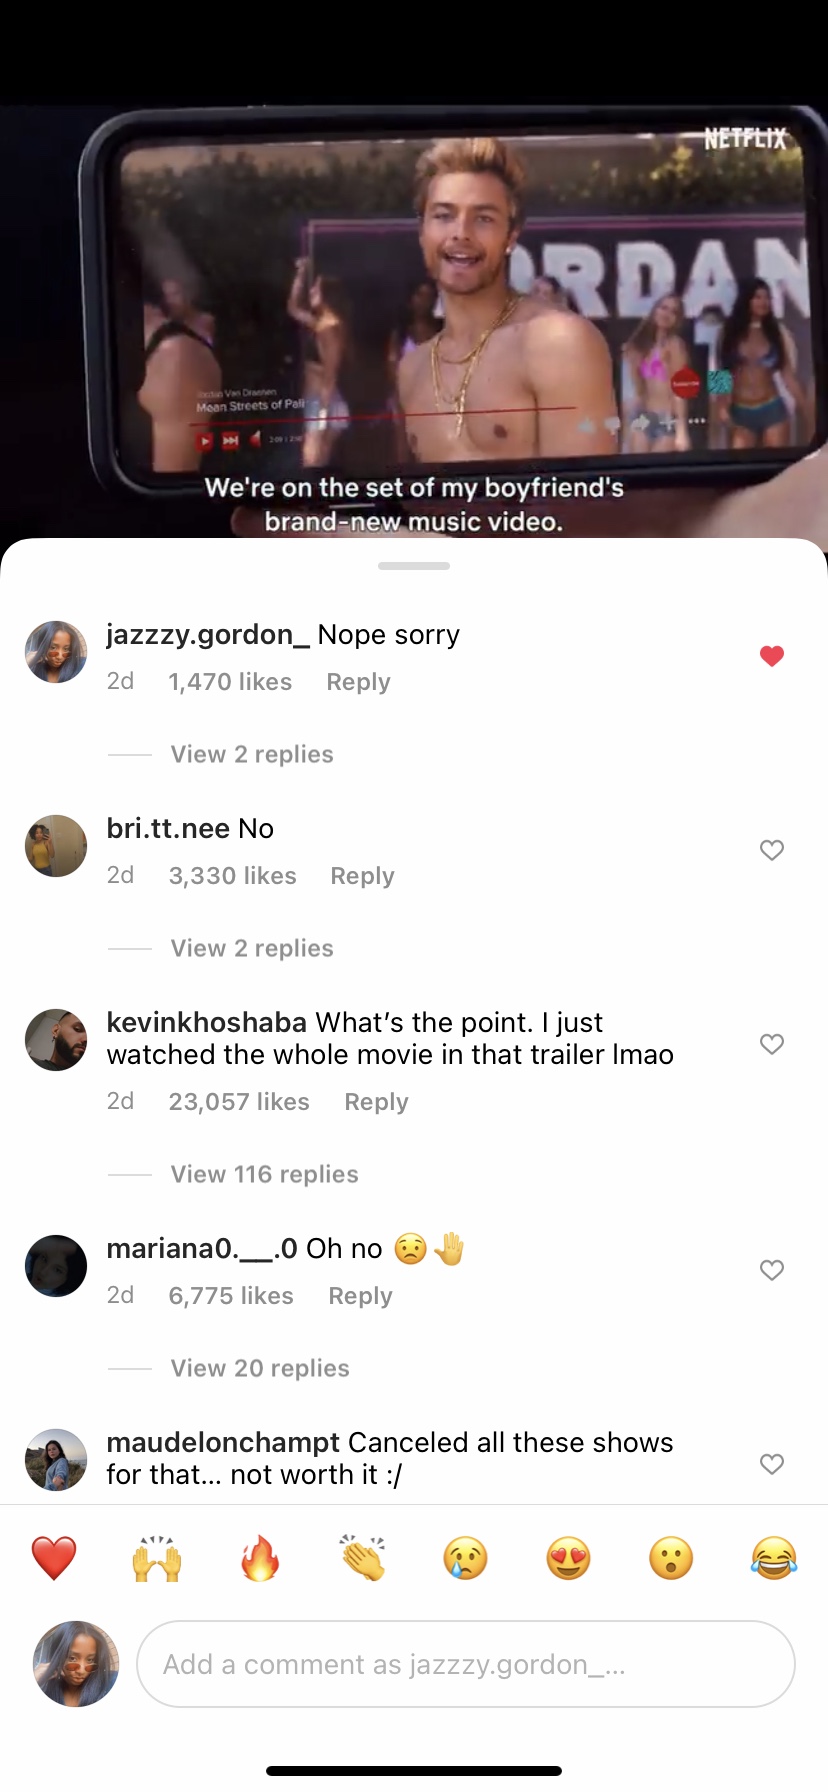828x1792 pixels.
Task: Unlike jazzzy.gordon_'s comment with the red heart
Action: [x=771, y=656]
